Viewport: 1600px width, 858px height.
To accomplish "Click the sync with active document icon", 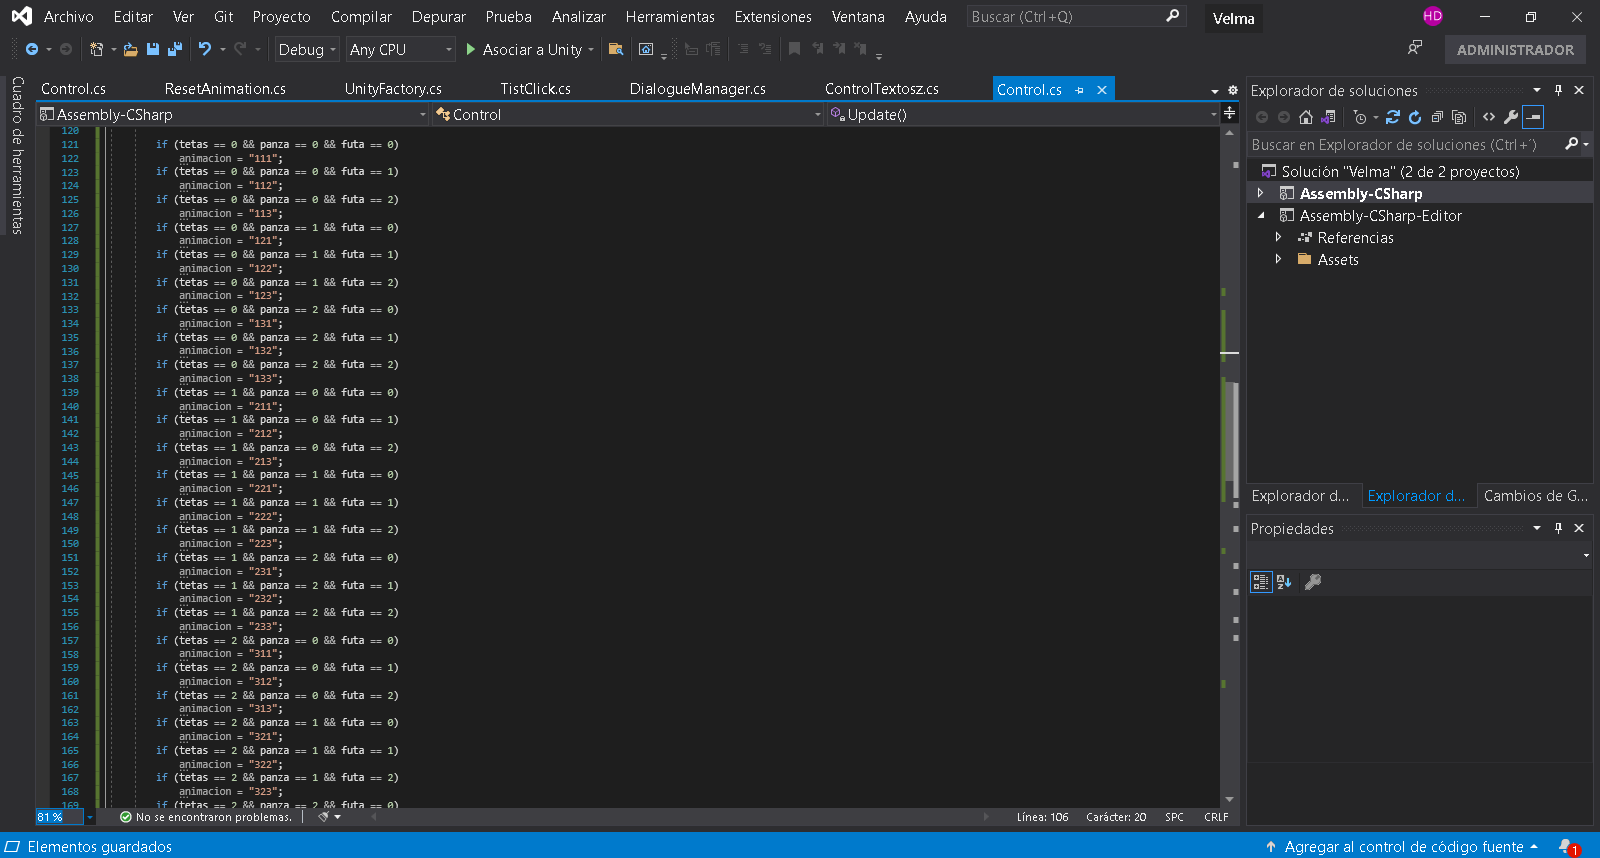I will click(x=1393, y=117).
